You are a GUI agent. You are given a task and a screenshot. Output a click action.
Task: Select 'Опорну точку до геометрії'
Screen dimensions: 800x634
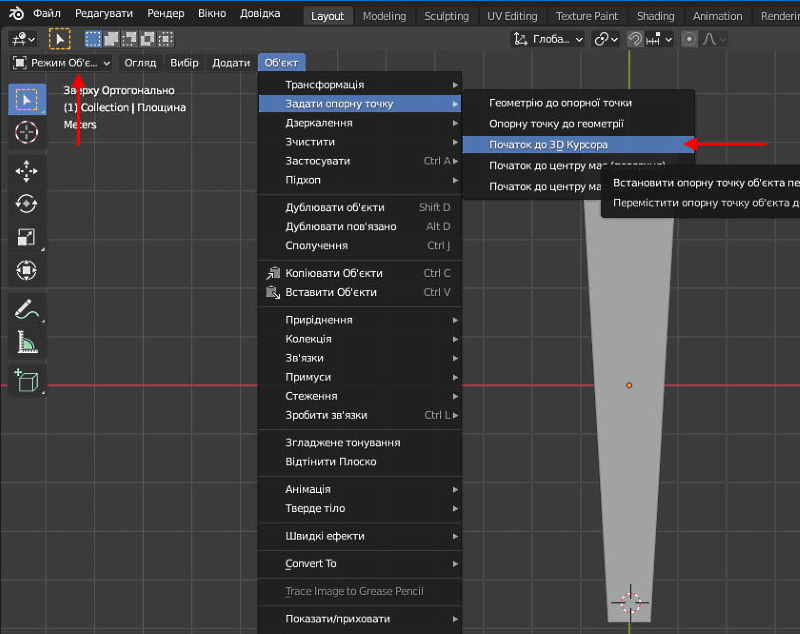coord(578,124)
